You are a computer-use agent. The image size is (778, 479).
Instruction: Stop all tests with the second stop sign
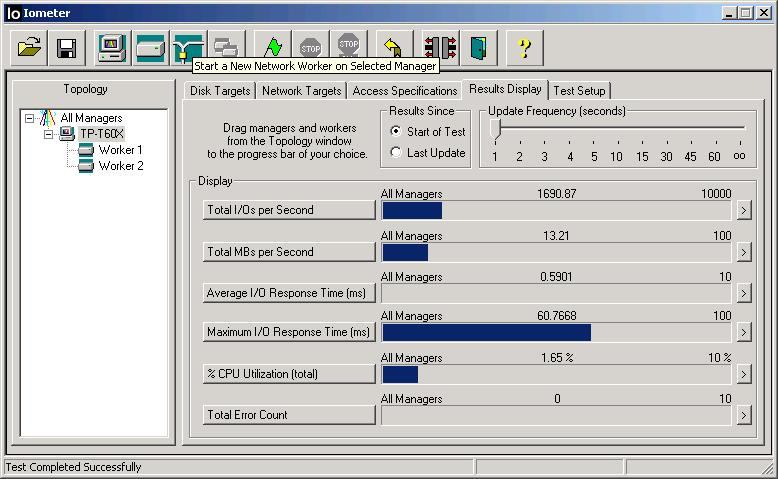tap(348, 48)
